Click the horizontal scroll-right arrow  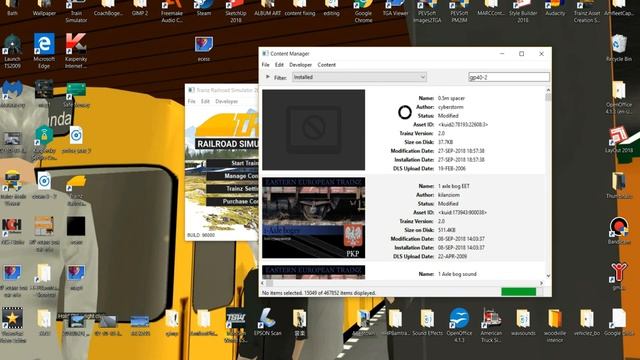point(542,283)
